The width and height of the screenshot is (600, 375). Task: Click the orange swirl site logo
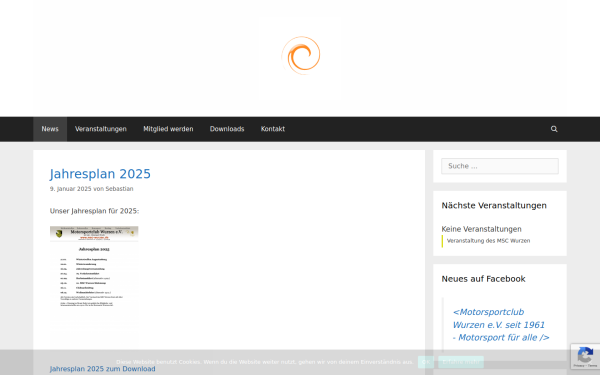301,55
